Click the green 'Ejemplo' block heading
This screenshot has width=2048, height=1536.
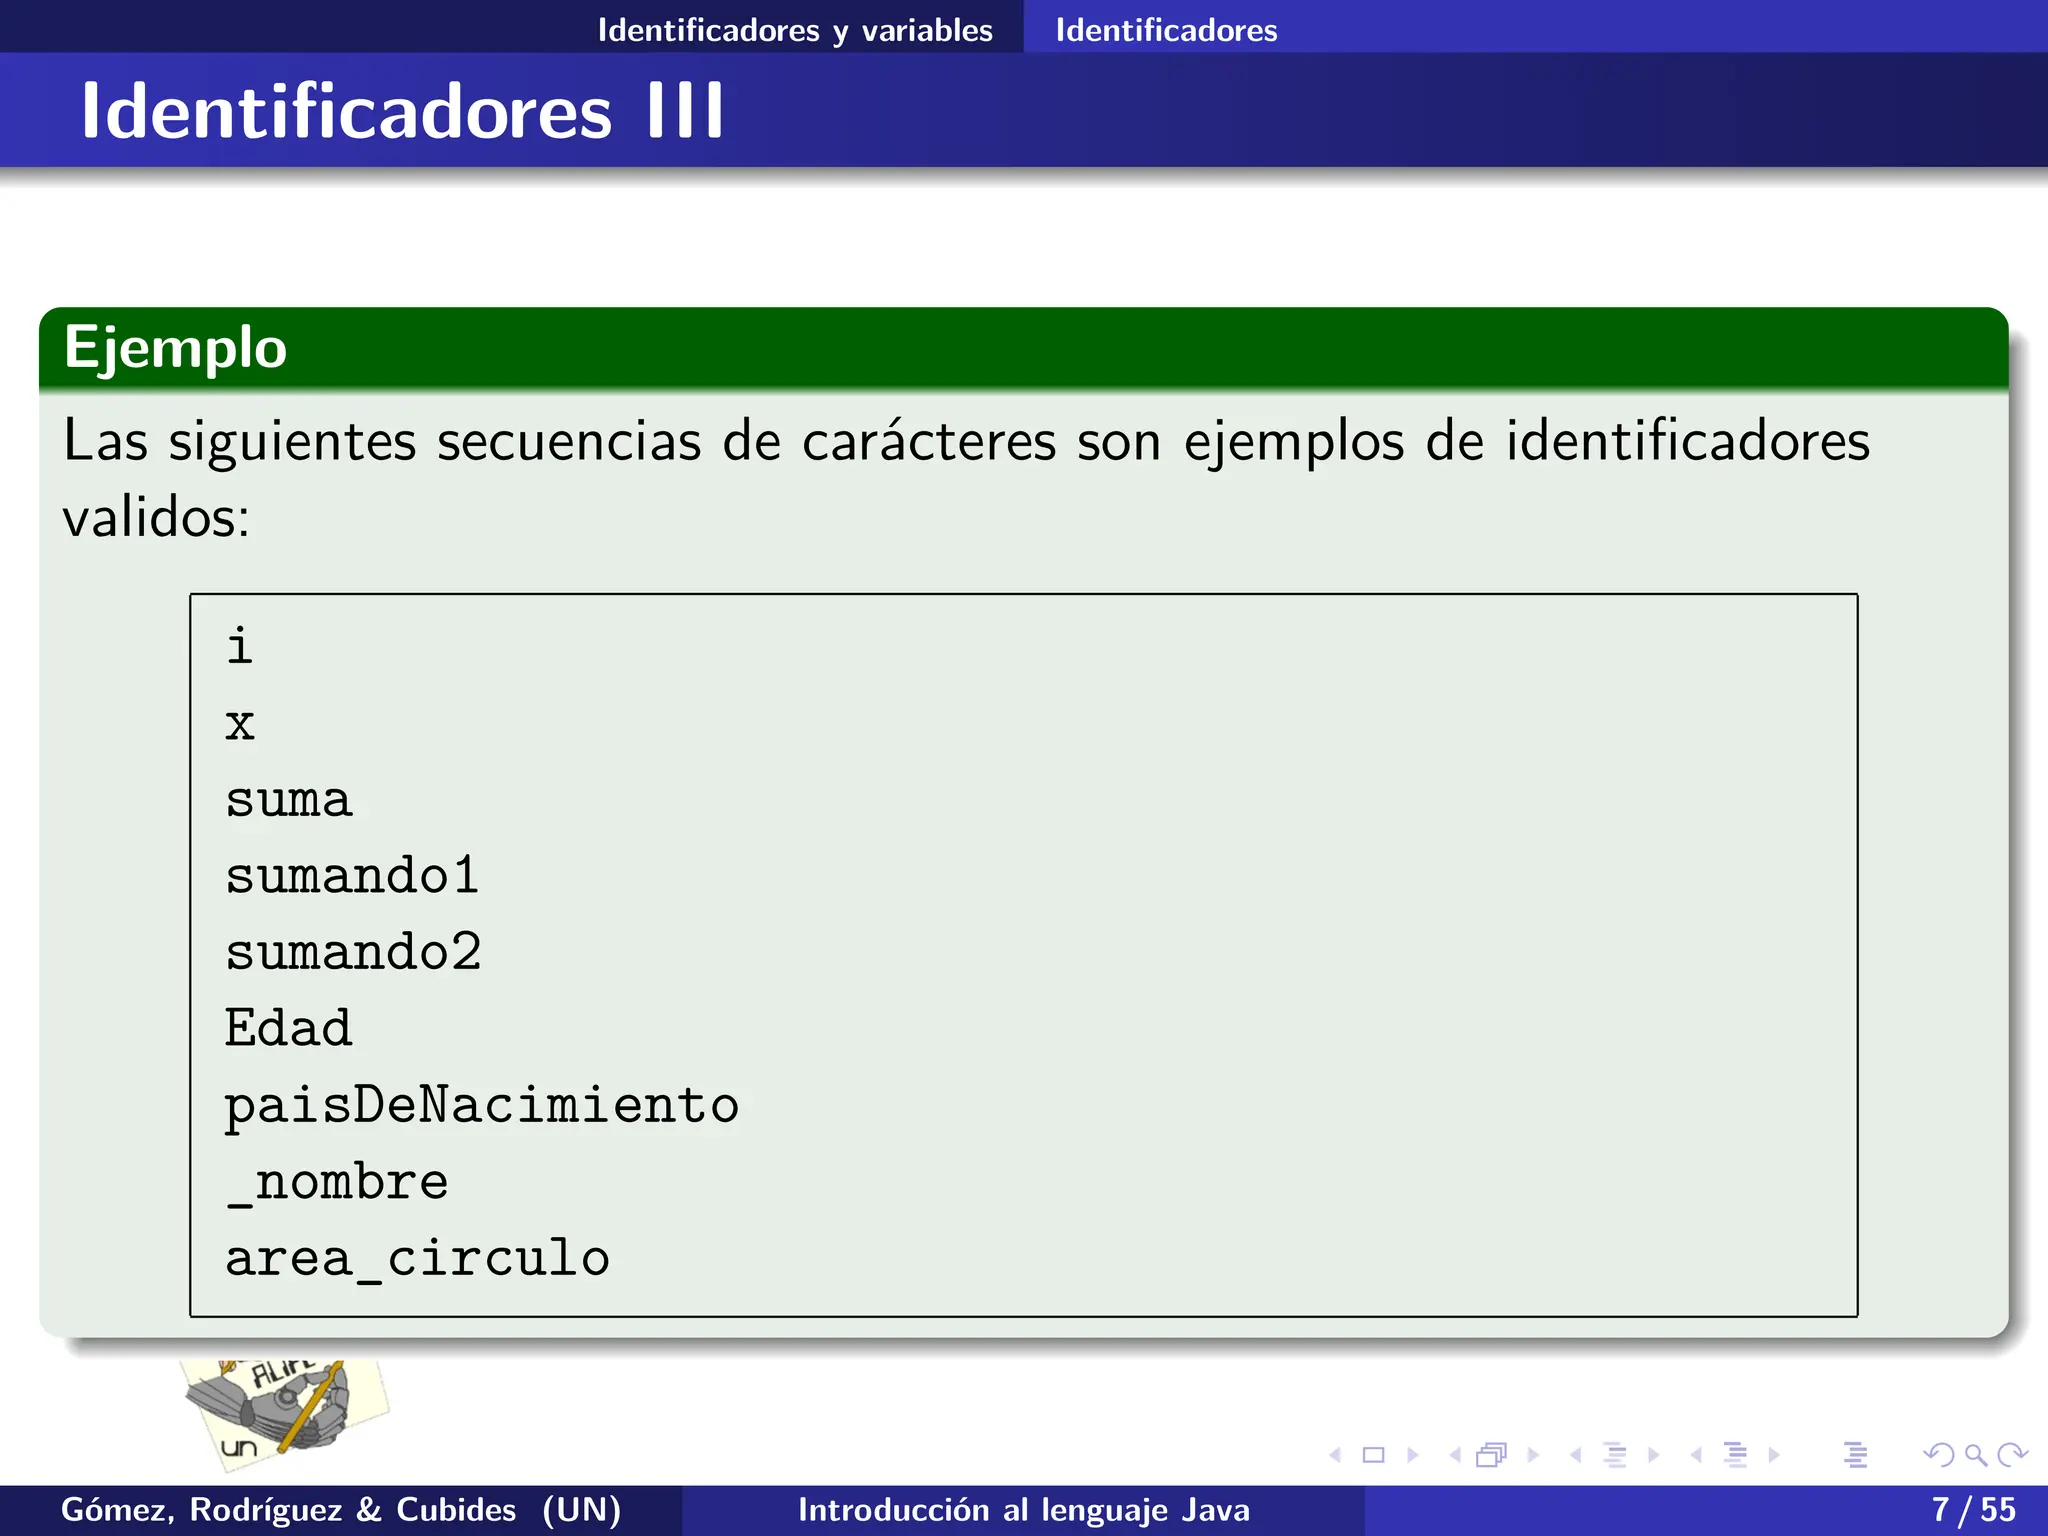[x=176, y=348]
